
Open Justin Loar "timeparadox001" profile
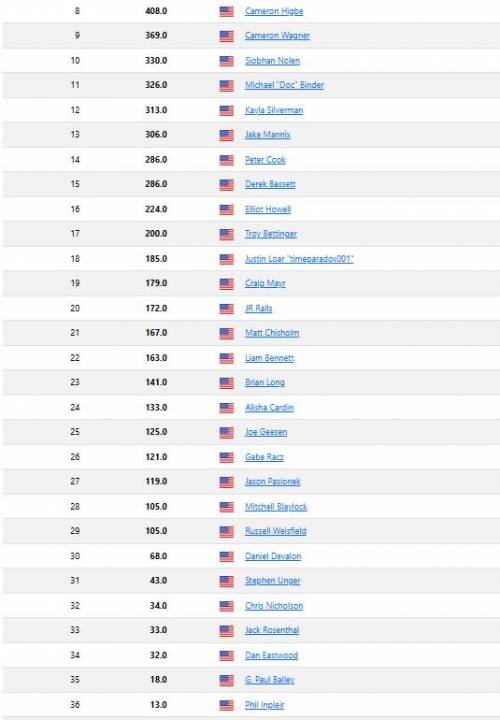click(x=299, y=259)
